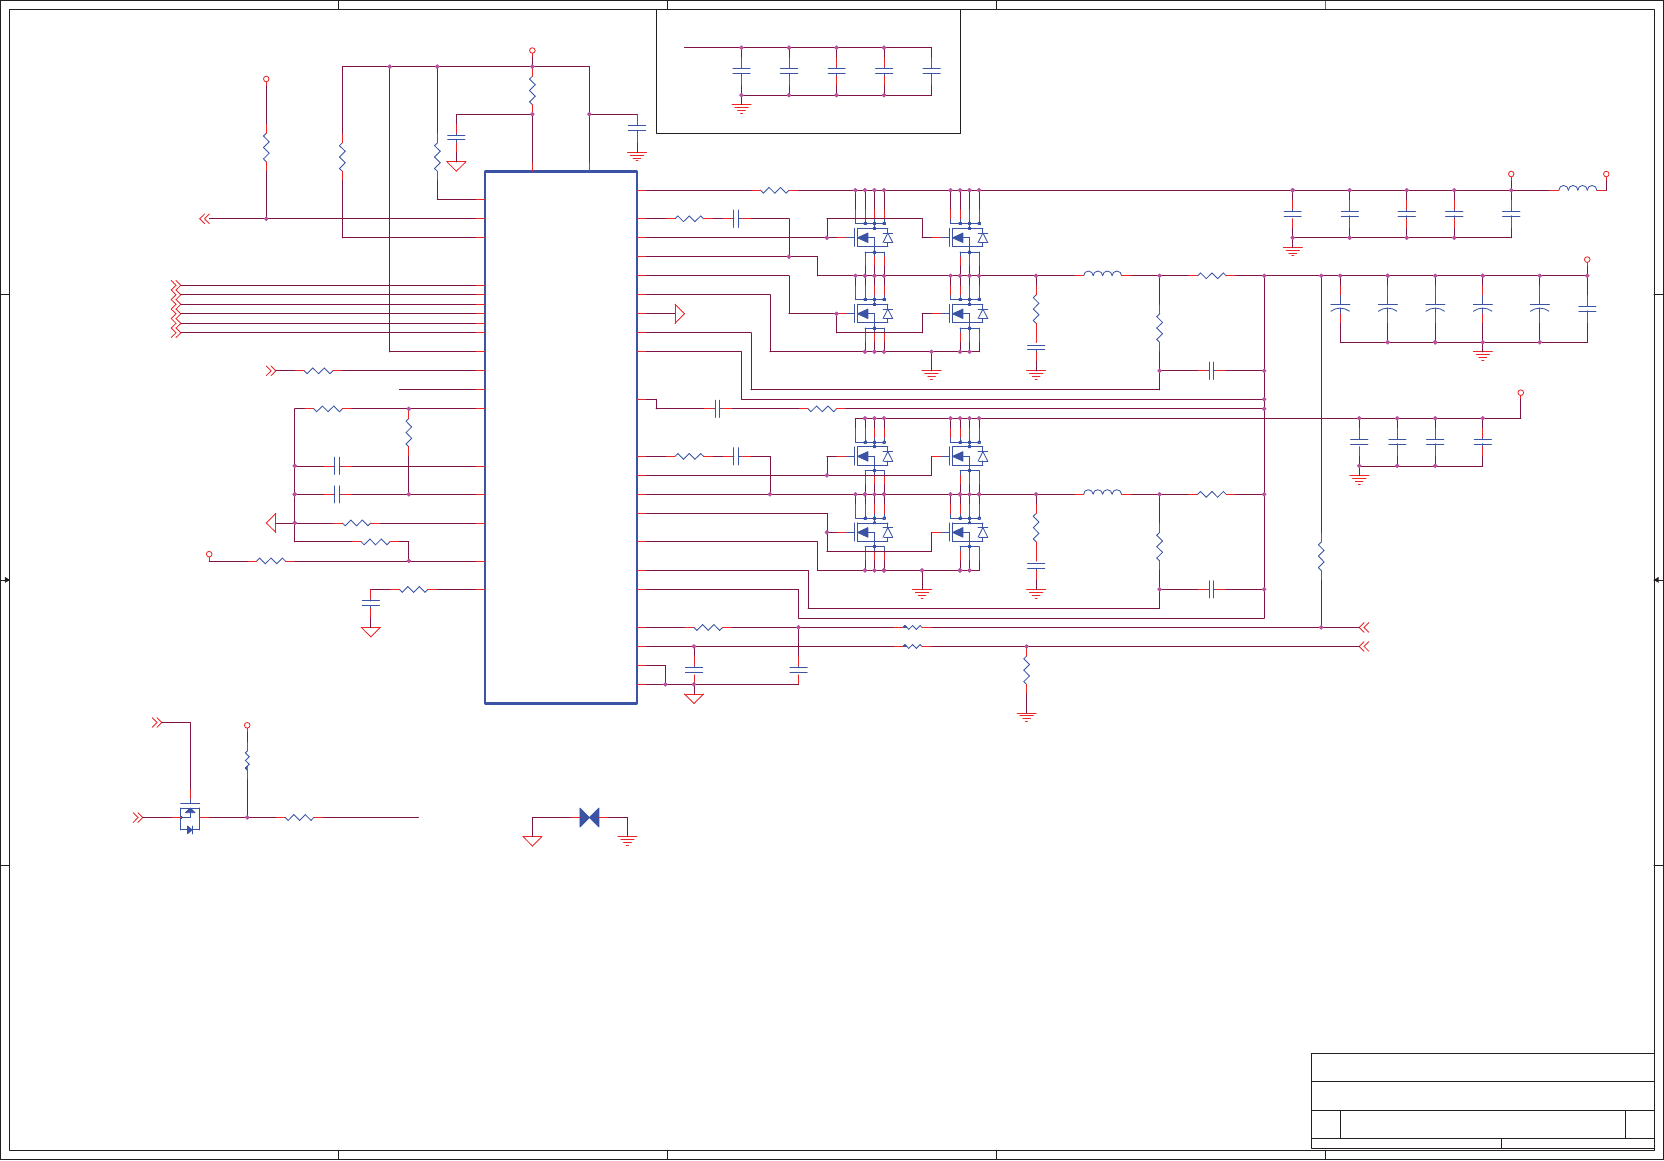Select the large blue controller IC rectangle
Screen dimensions: 1664x1161
(561, 437)
